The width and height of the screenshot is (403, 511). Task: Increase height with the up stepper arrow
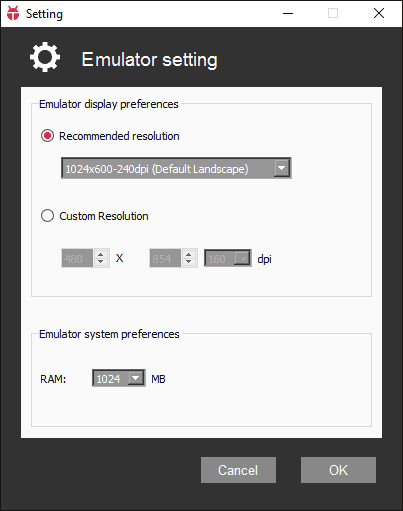click(189, 254)
